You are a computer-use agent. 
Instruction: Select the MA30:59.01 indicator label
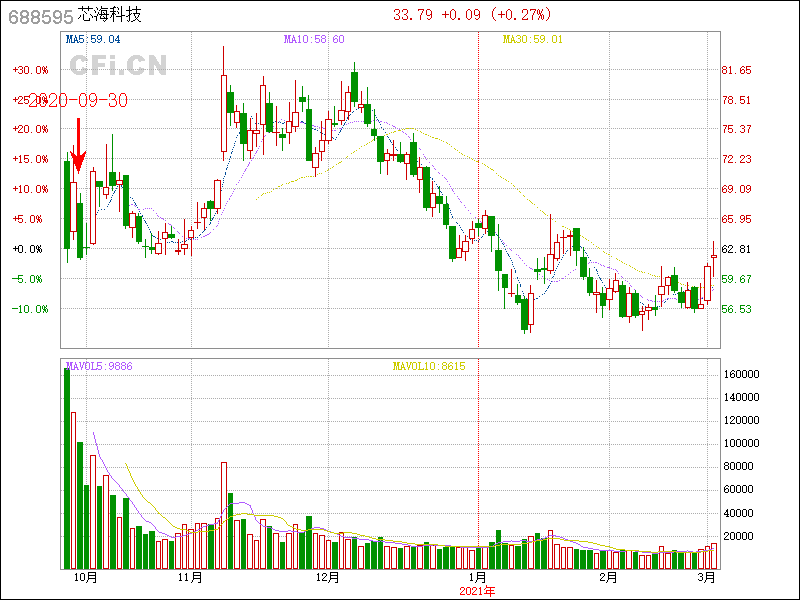click(532, 40)
